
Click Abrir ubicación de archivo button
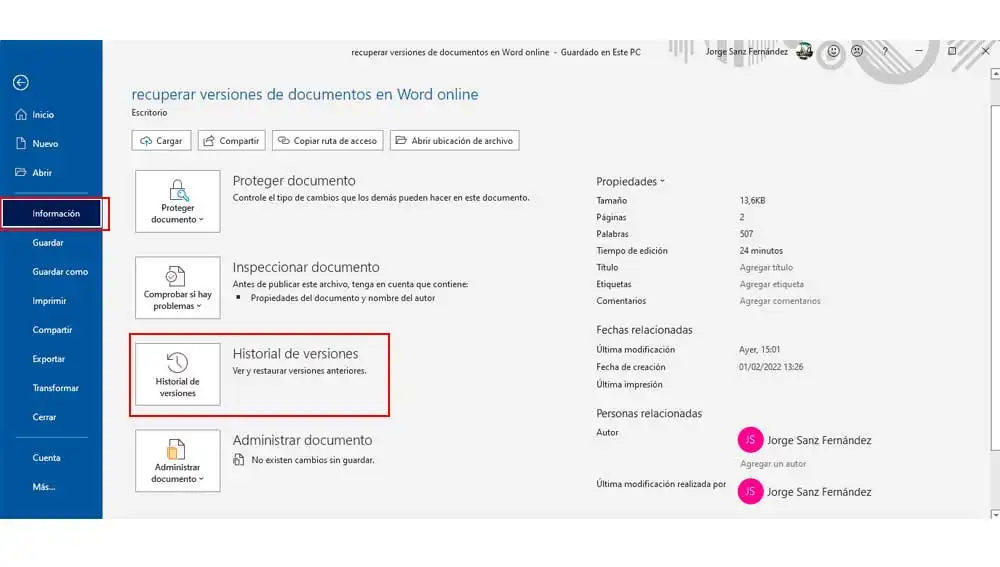[455, 140]
